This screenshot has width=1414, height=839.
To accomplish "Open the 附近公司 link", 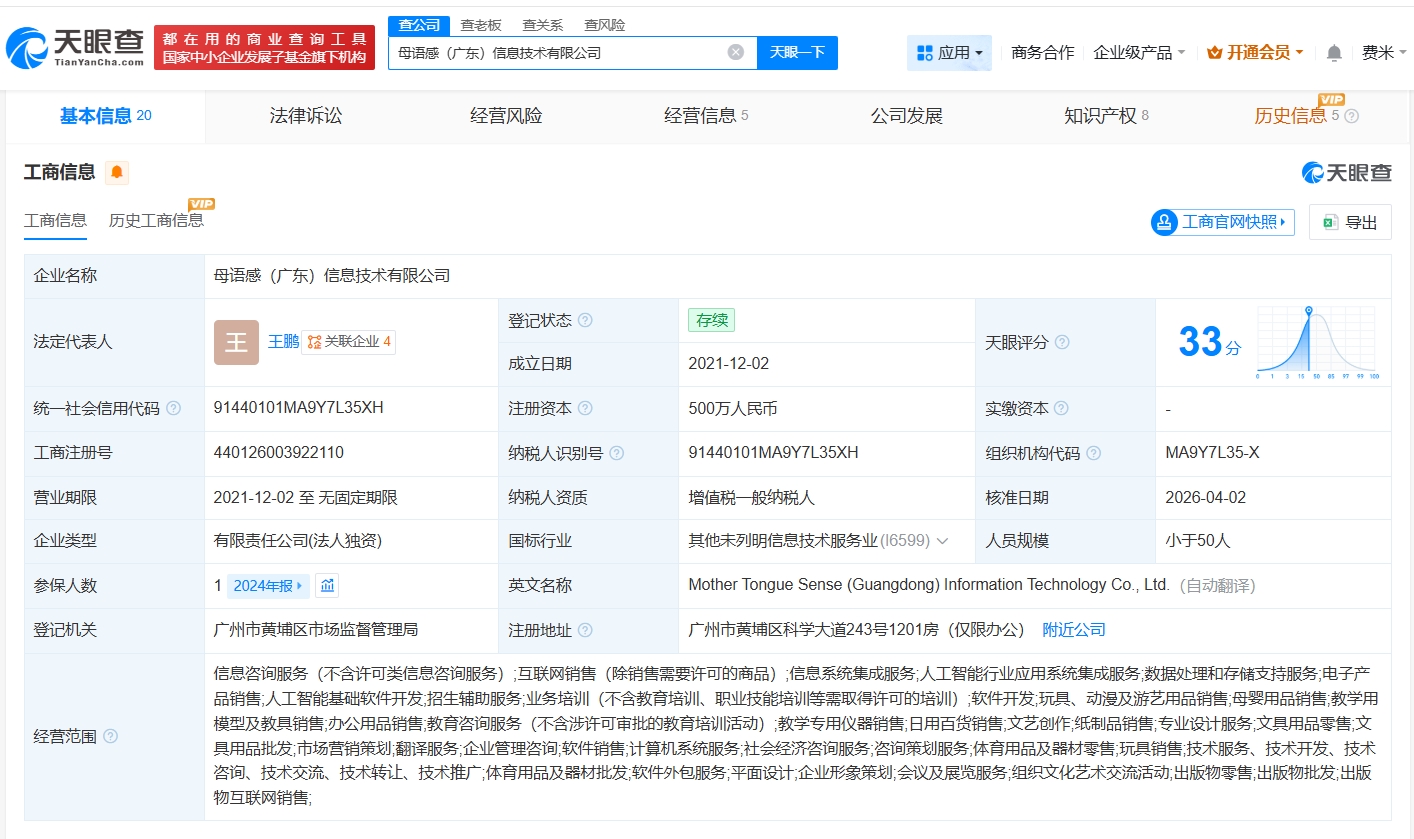I will [x=1074, y=630].
